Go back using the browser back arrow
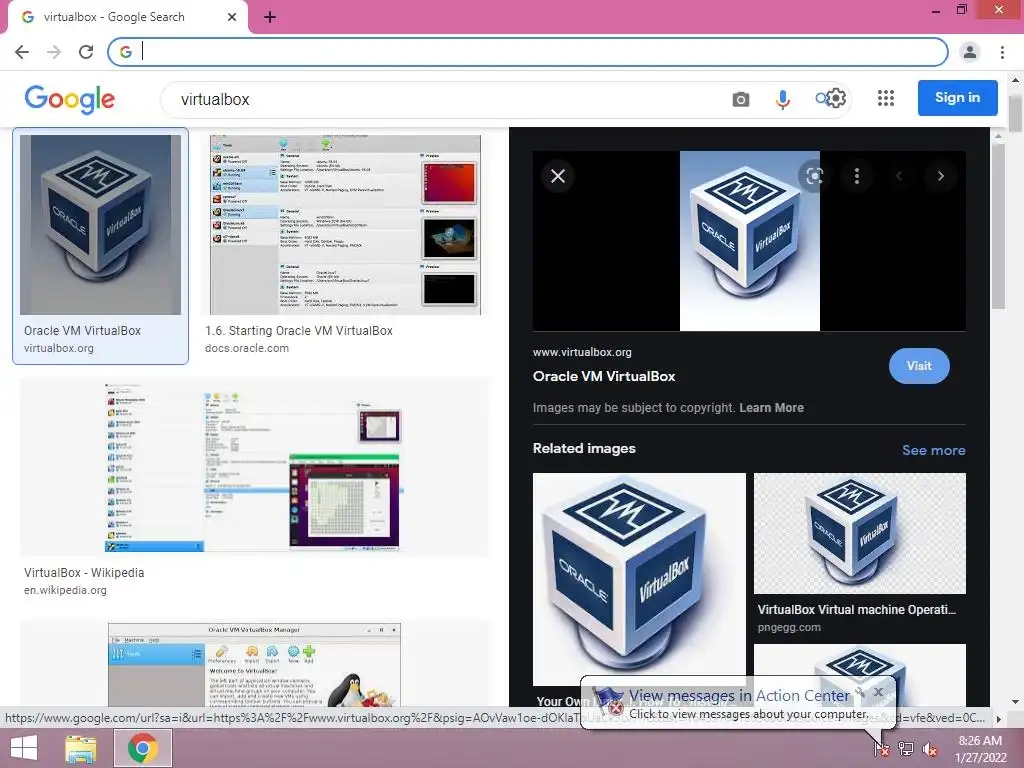The height and width of the screenshot is (768, 1024). (x=22, y=52)
